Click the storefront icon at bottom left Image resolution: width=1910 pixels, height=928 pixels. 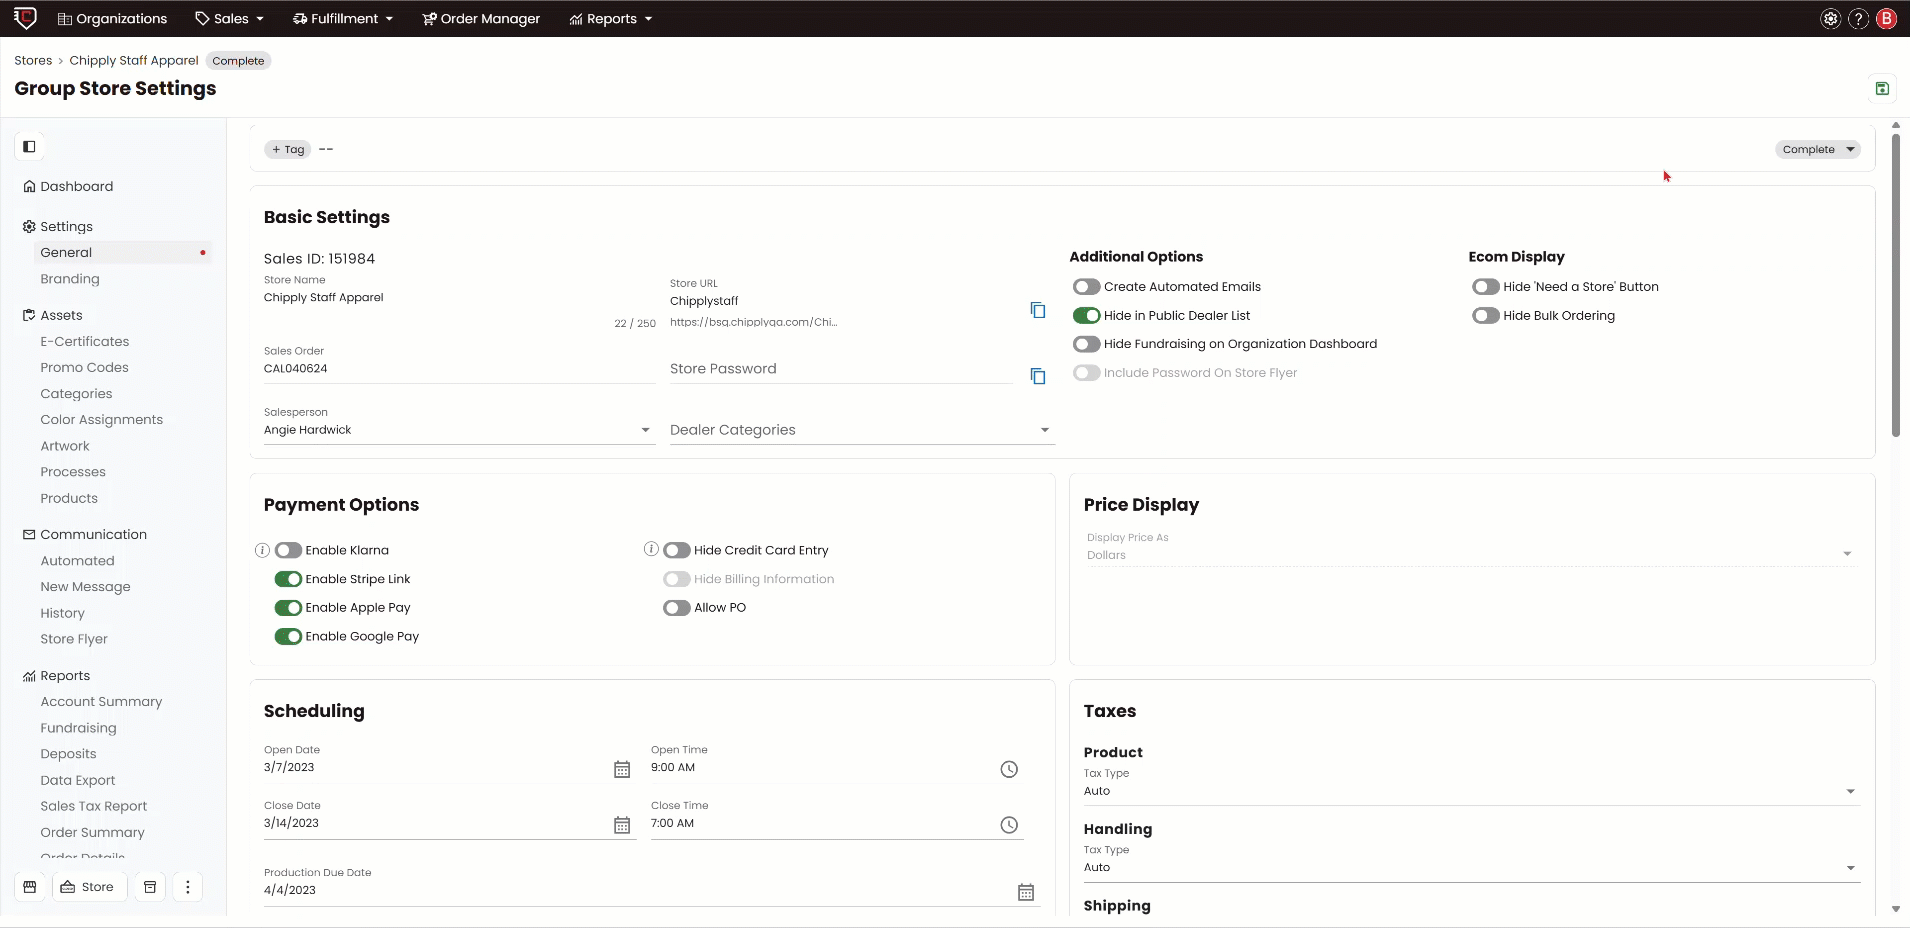coord(30,887)
